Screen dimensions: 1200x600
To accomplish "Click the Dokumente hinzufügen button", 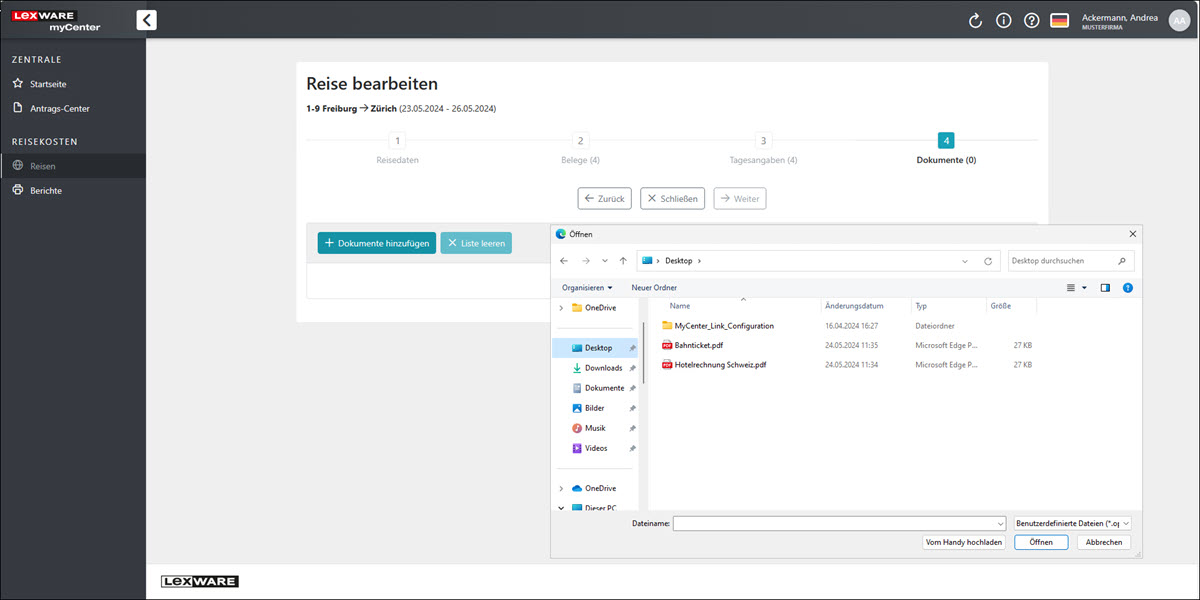I will [x=376, y=243].
